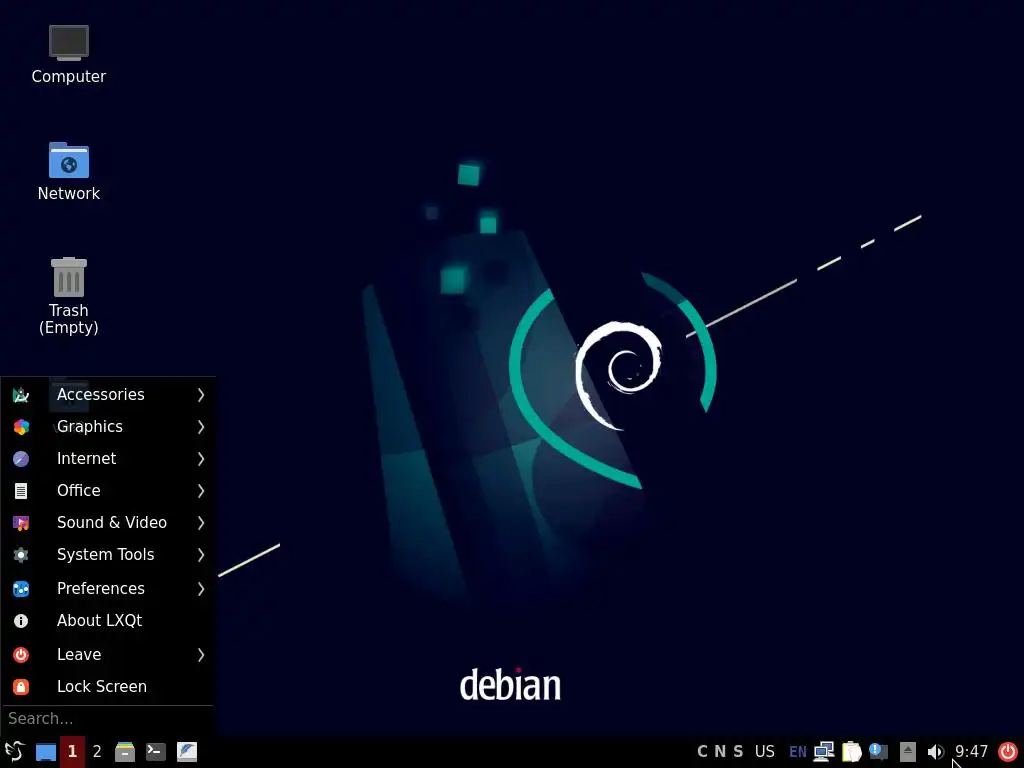
Task: Choose Lock Screen from the menu
Action: [108, 686]
